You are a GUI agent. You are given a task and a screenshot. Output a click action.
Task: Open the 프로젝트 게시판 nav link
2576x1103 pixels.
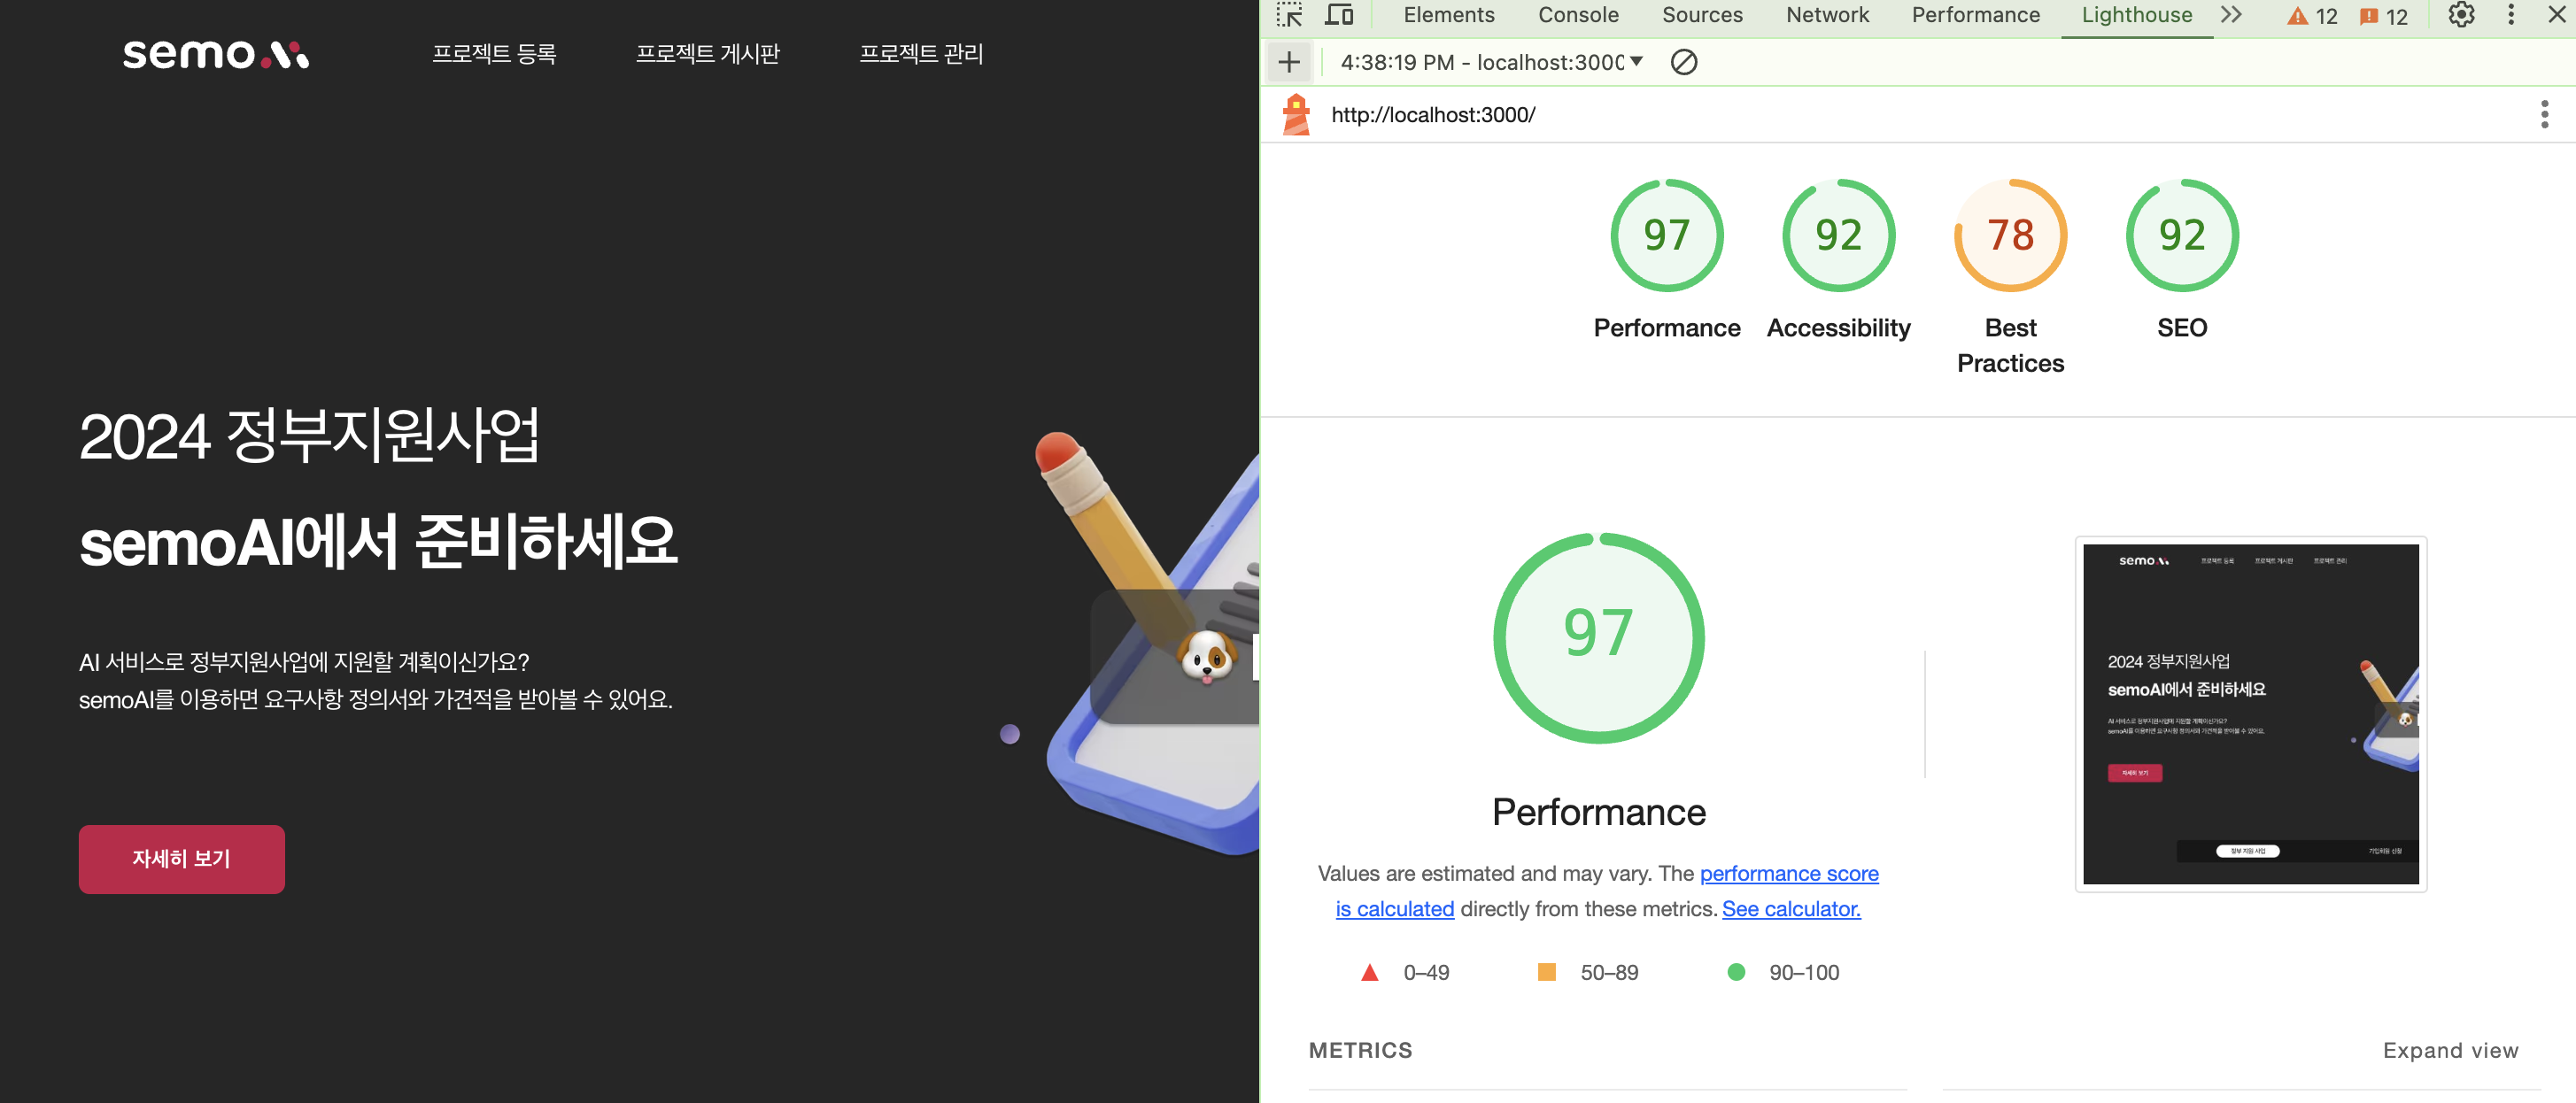pyautogui.click(x=708, y=54)
